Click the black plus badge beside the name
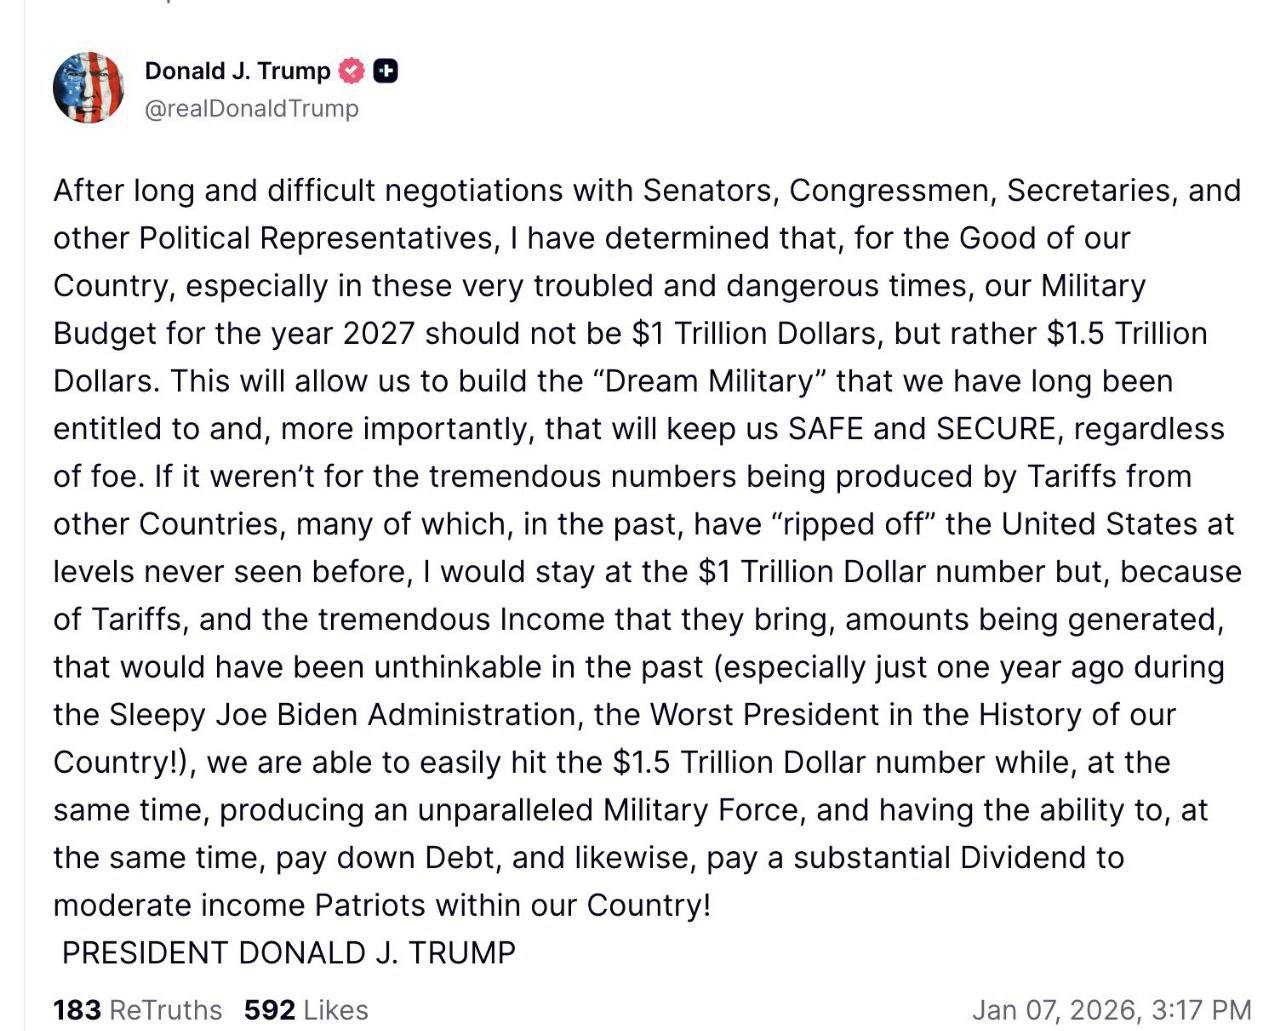Image resolution: width=1280 pixels, height=1031 pixels. [385, 71]
